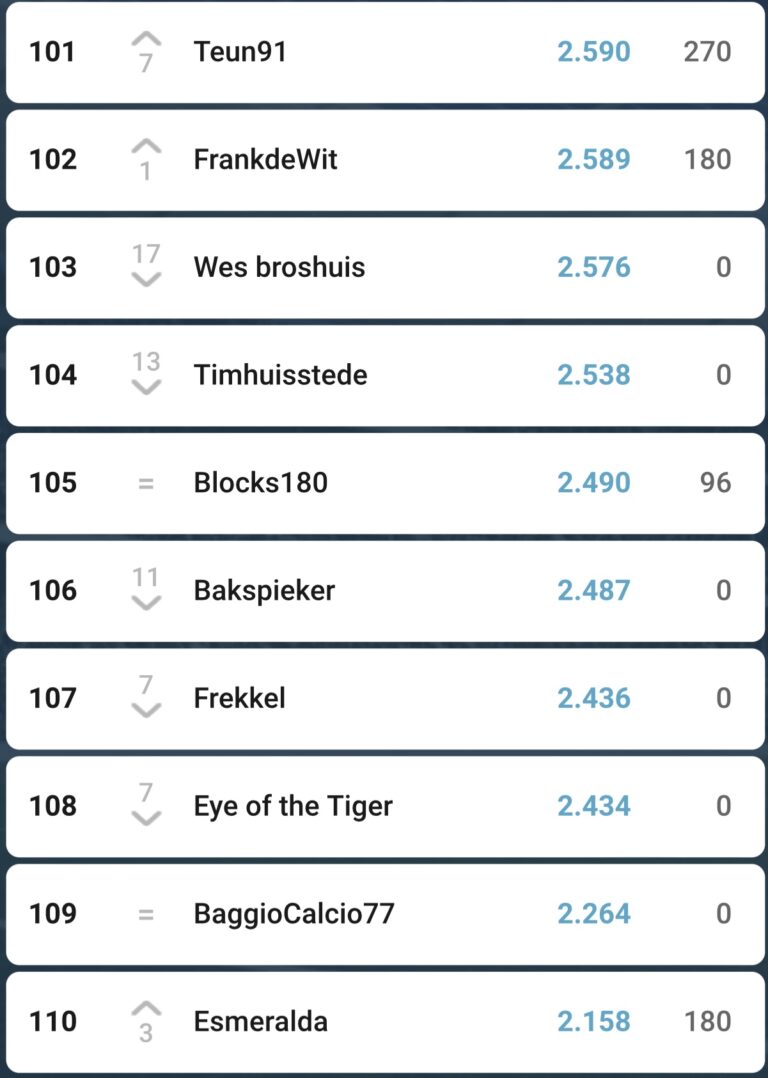Click the down arrow icon beside Wes broshuis
The height and width of the screenshot is (1078, 768).
pyautogui.click(x=146, y=280)
